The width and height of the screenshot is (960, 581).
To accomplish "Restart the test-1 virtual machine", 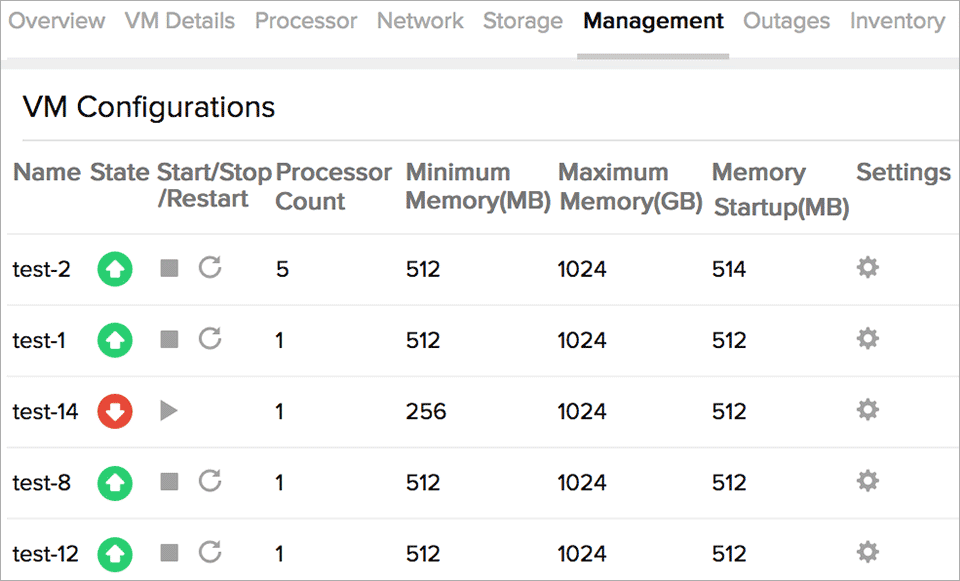I will click(209, 340).
